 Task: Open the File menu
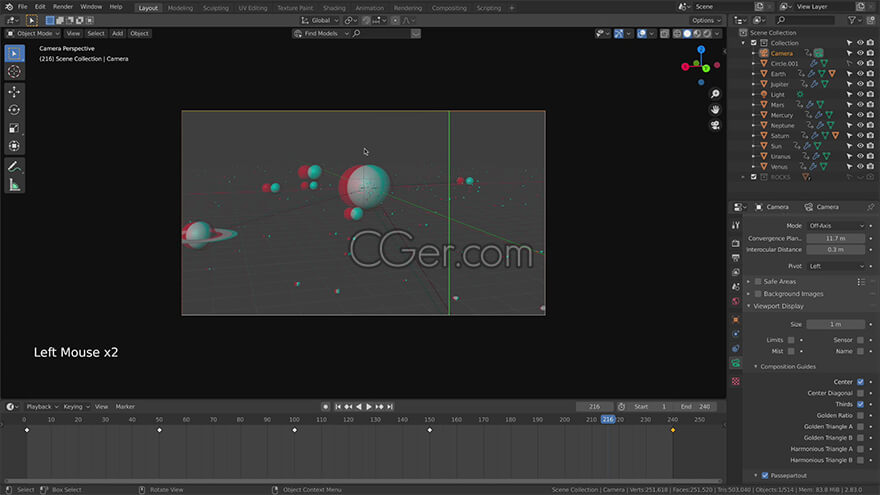22,7
